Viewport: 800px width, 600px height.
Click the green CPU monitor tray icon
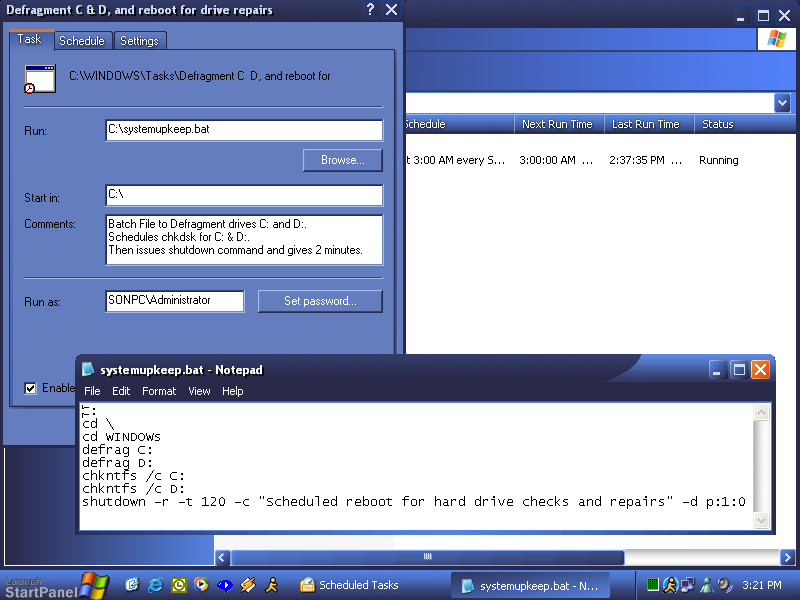[x=652, y=585]
